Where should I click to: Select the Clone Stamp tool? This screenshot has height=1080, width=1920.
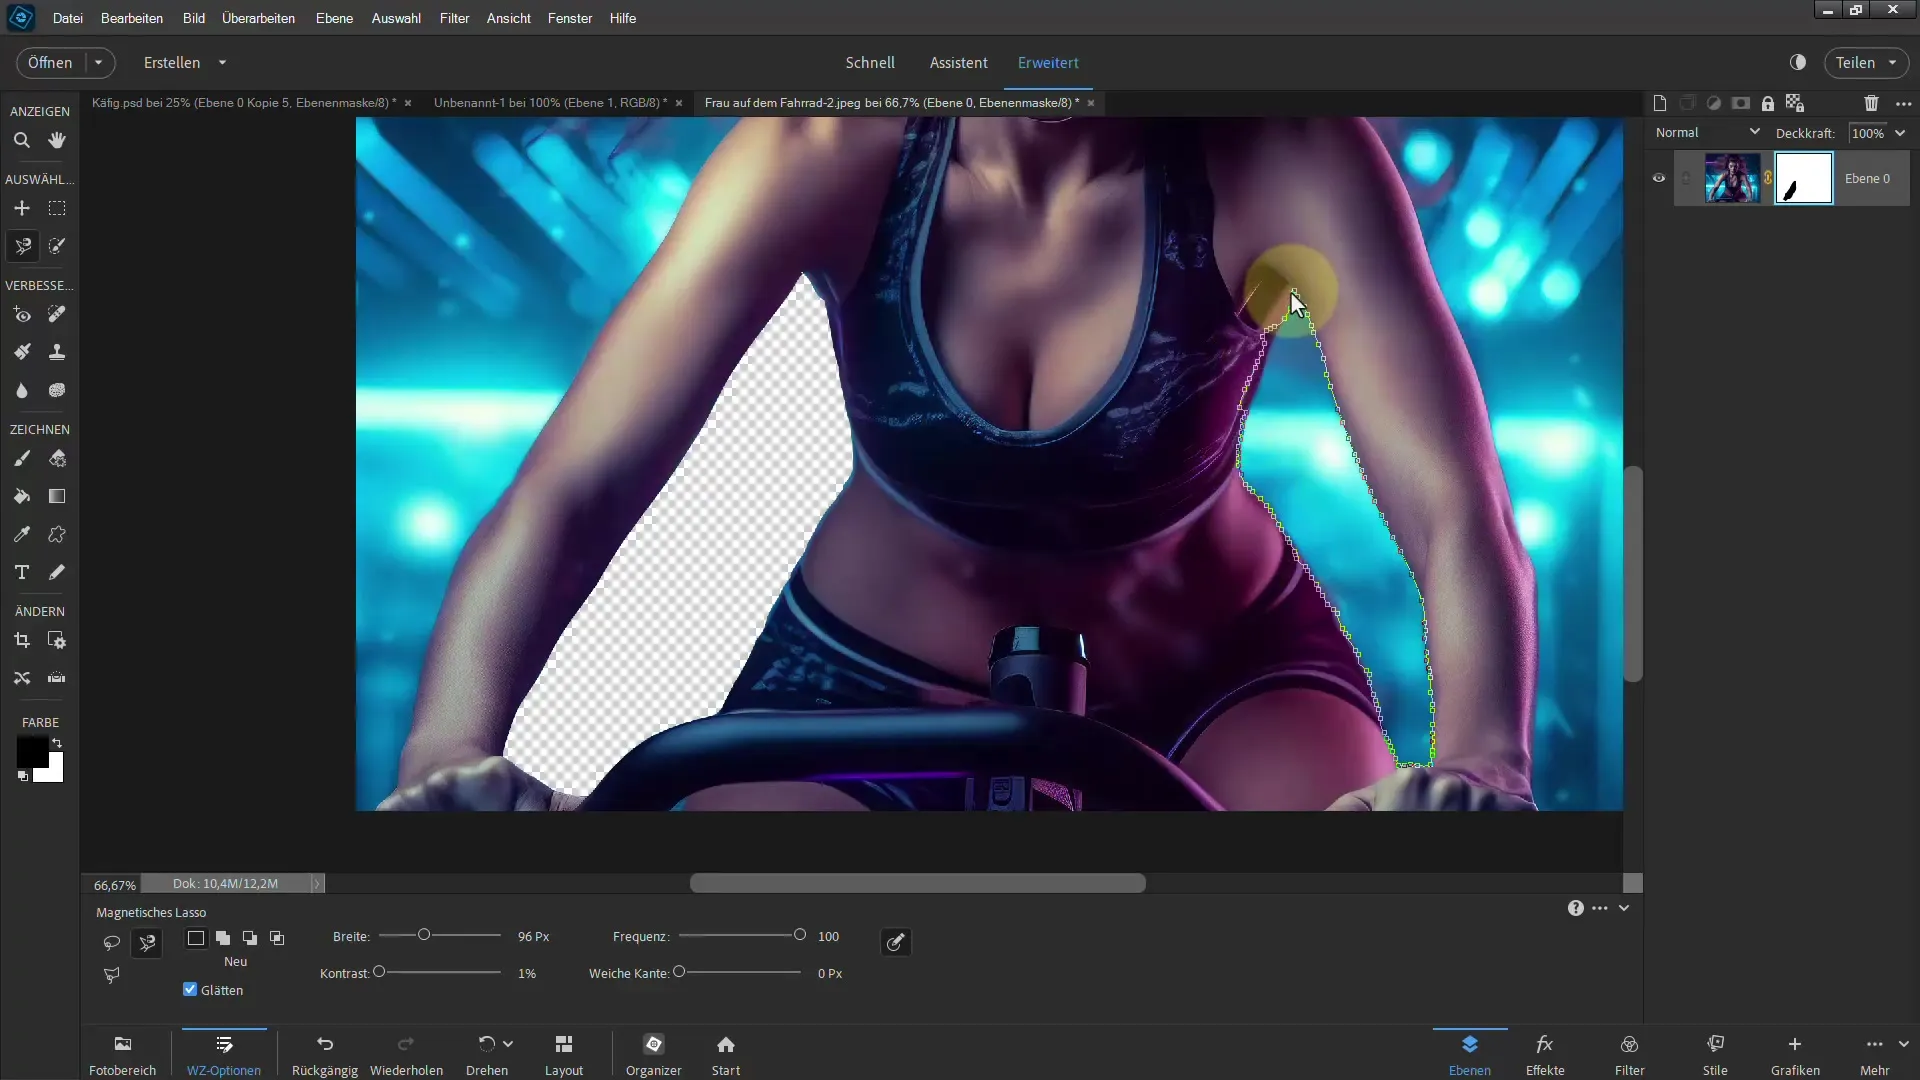coord(57,352)
